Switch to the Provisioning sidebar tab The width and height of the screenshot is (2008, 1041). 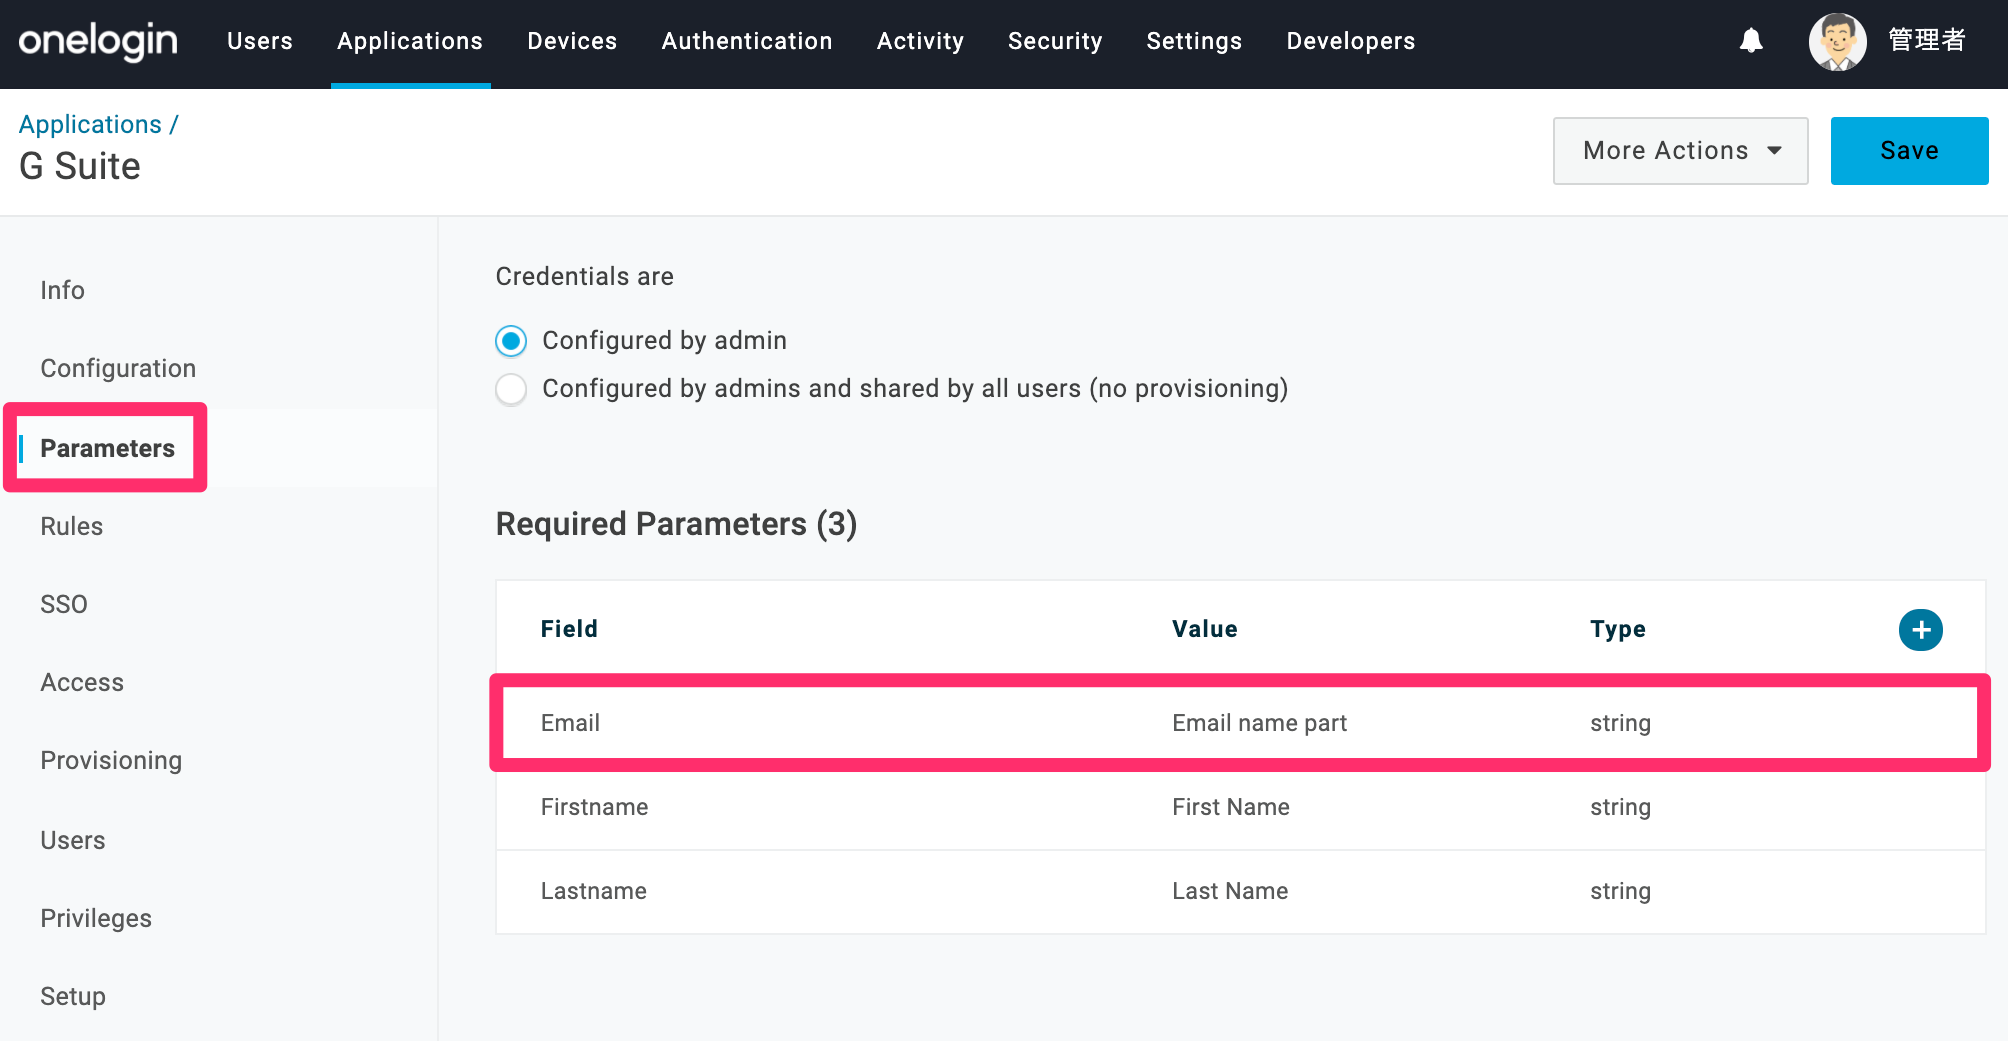[111, 760]
